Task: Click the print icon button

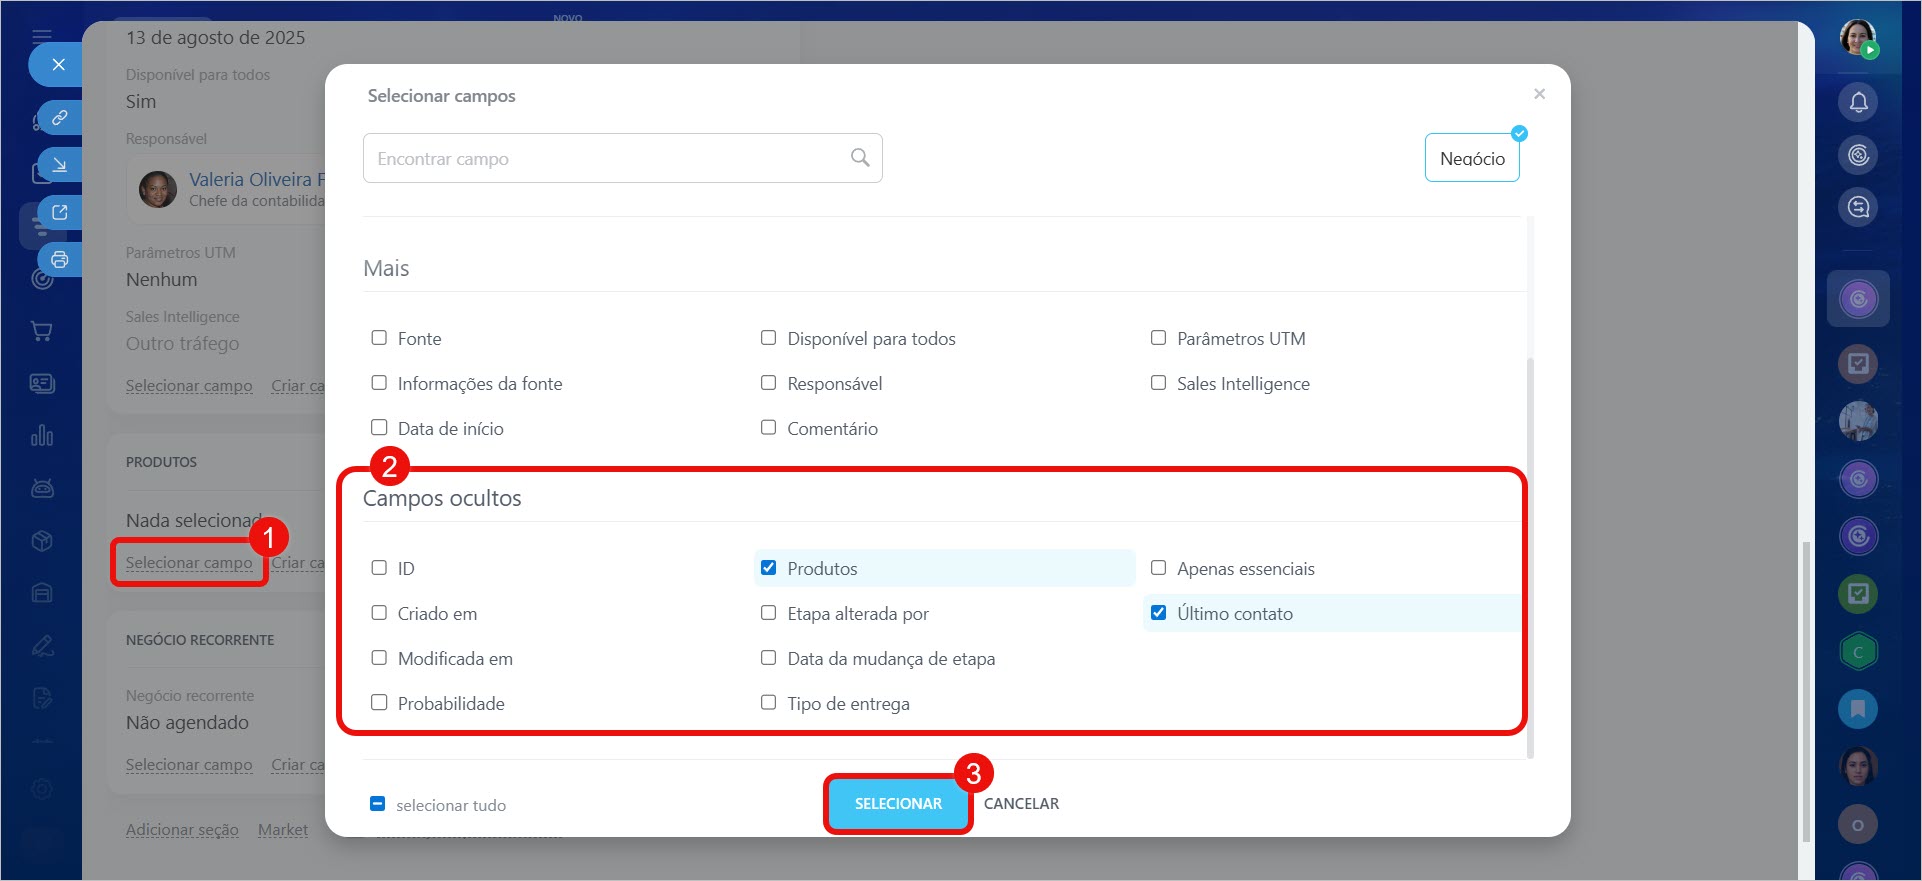Action: [60, 260]
